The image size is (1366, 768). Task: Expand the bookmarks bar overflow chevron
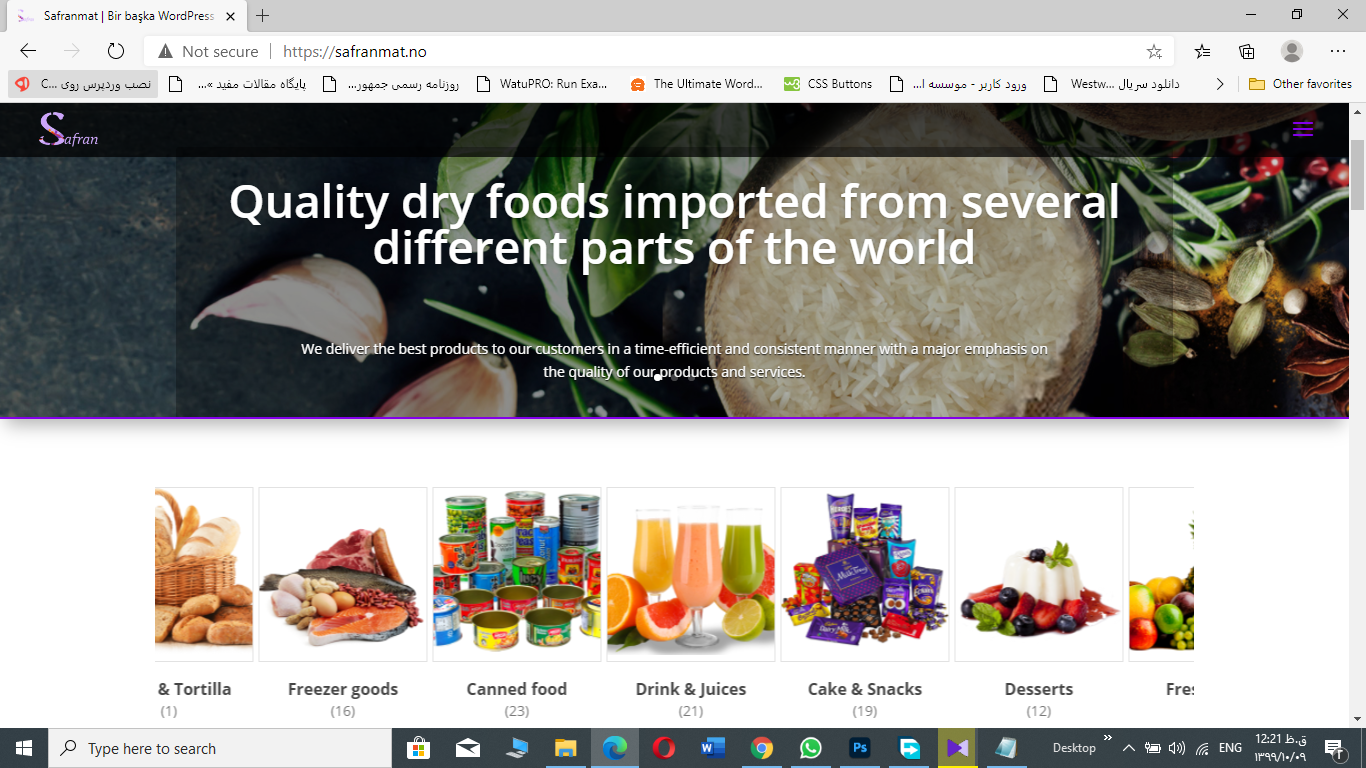[x=1219, y=84]
